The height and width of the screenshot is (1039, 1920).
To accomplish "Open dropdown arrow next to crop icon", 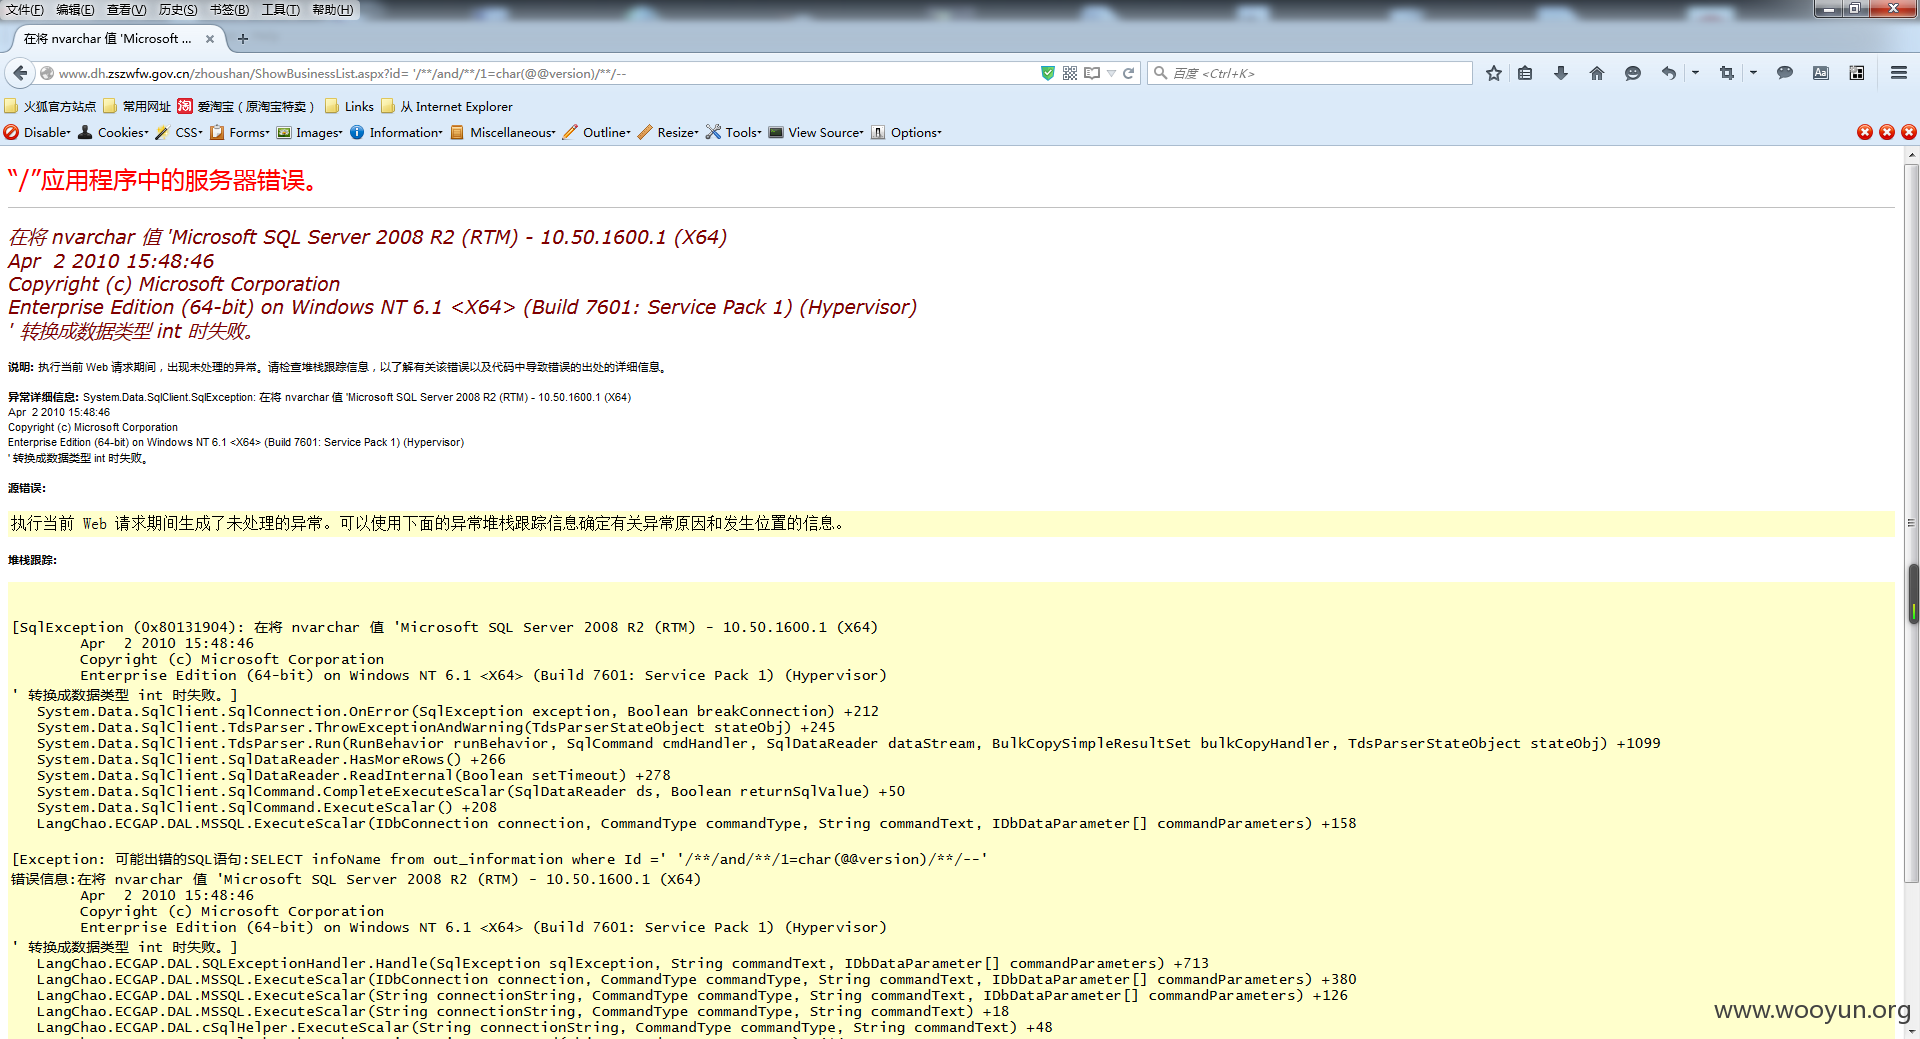I will [1753, 73].
